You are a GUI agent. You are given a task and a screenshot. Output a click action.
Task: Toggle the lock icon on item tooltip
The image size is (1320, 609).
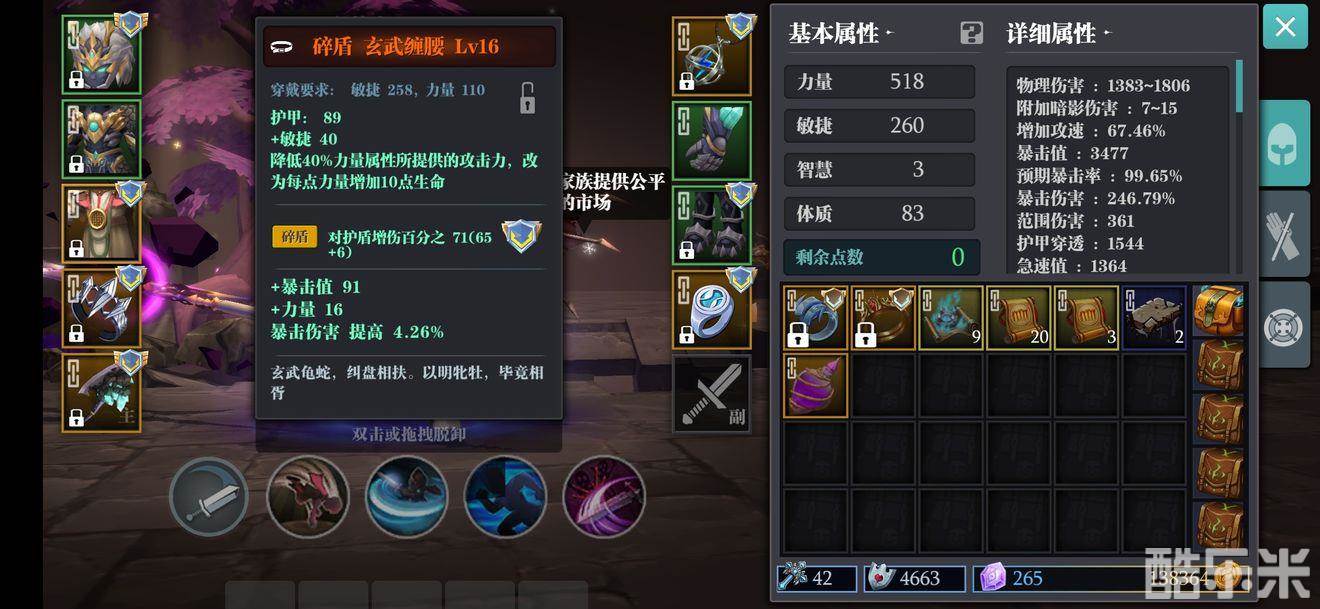click(x=527, y=97)
